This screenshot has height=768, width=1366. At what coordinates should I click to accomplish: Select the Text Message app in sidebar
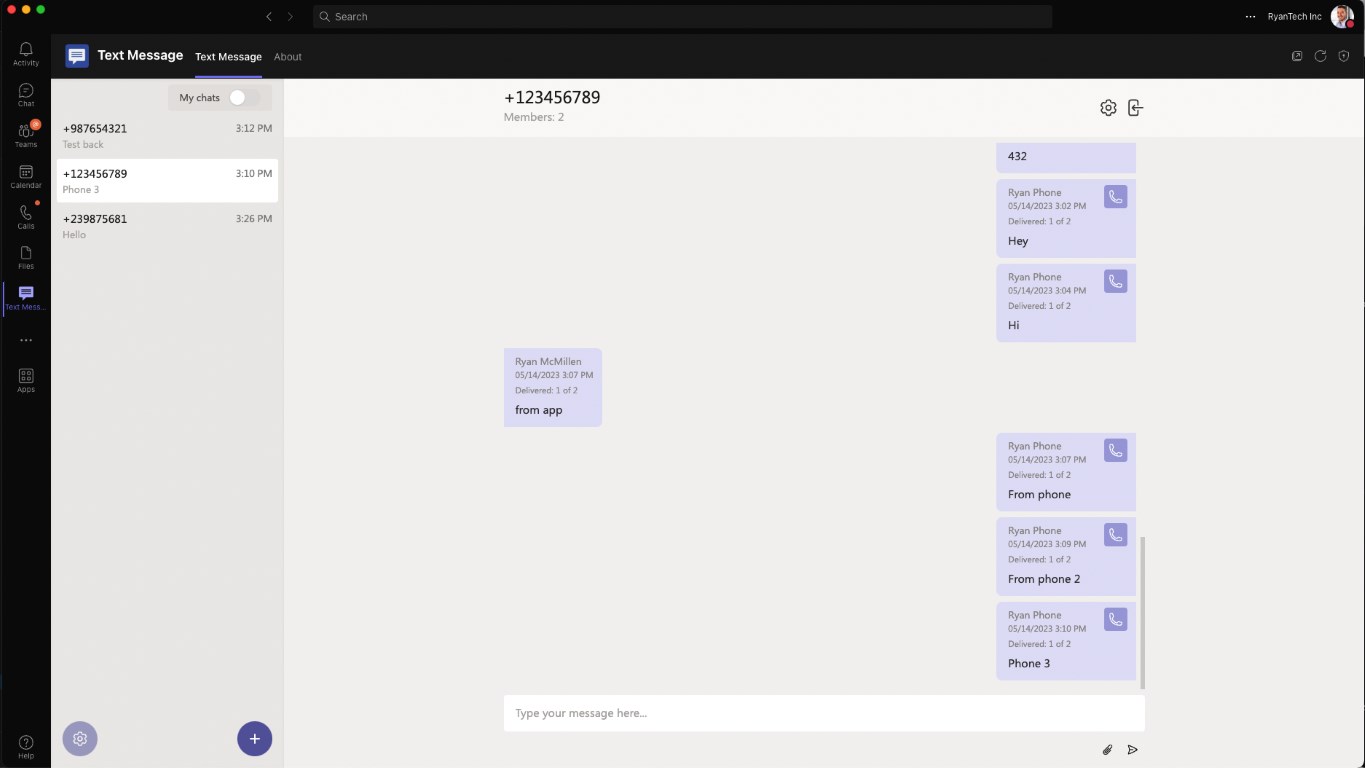26,298
